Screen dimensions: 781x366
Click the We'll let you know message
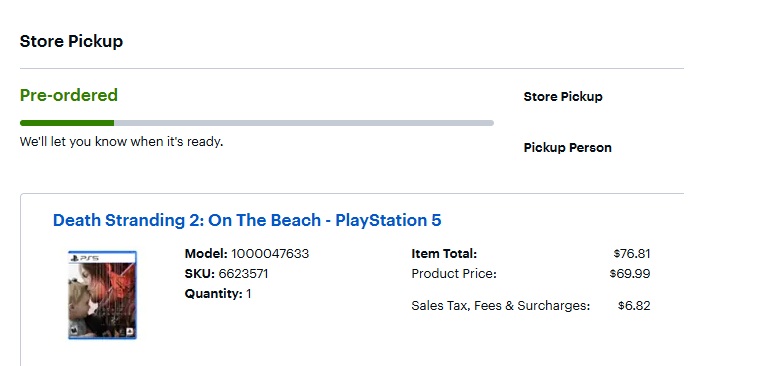pyautogui.click(x=122, y=142)
